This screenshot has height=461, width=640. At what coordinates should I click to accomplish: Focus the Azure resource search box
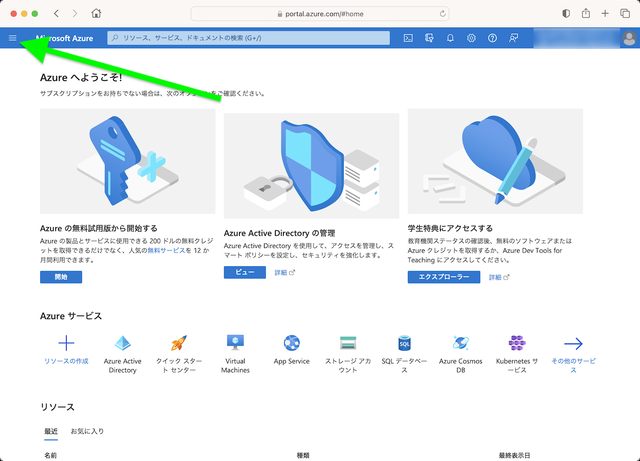[249, 38]
